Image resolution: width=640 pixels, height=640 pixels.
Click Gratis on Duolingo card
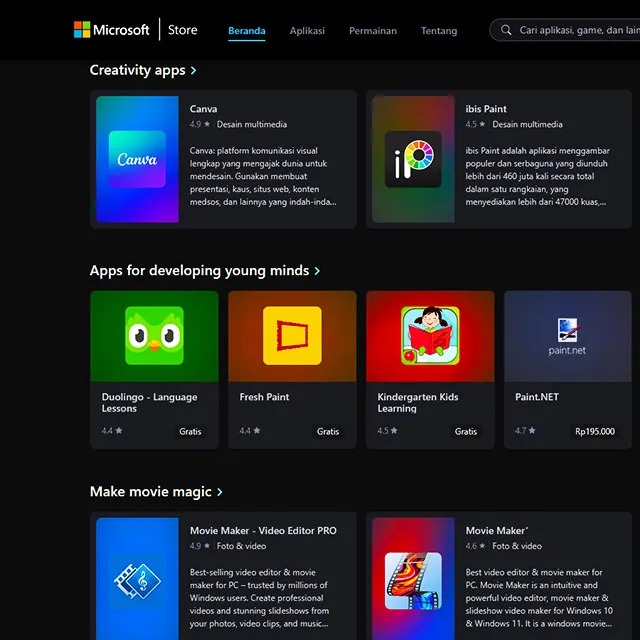(190, 431)
